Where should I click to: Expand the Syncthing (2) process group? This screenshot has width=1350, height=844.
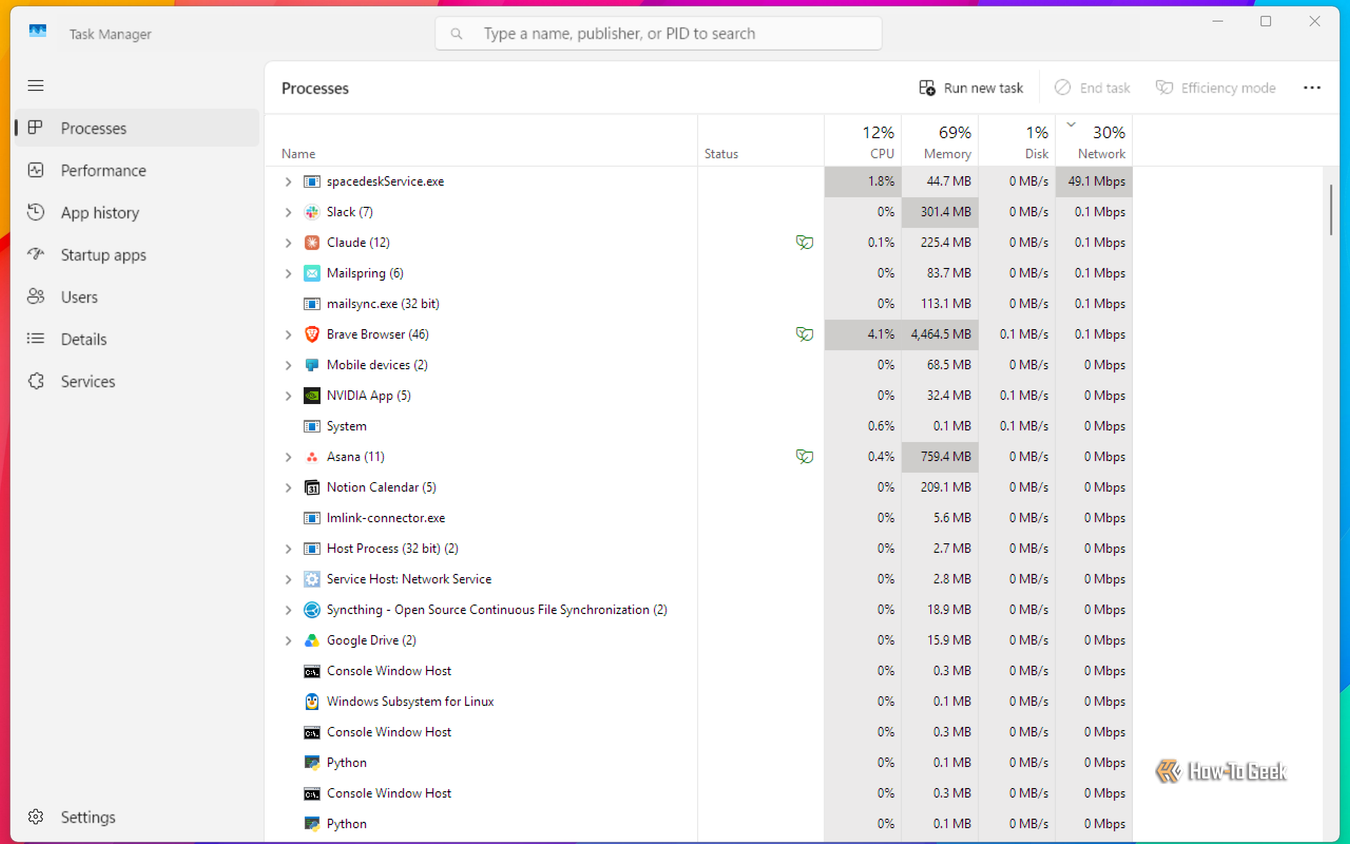288,610
